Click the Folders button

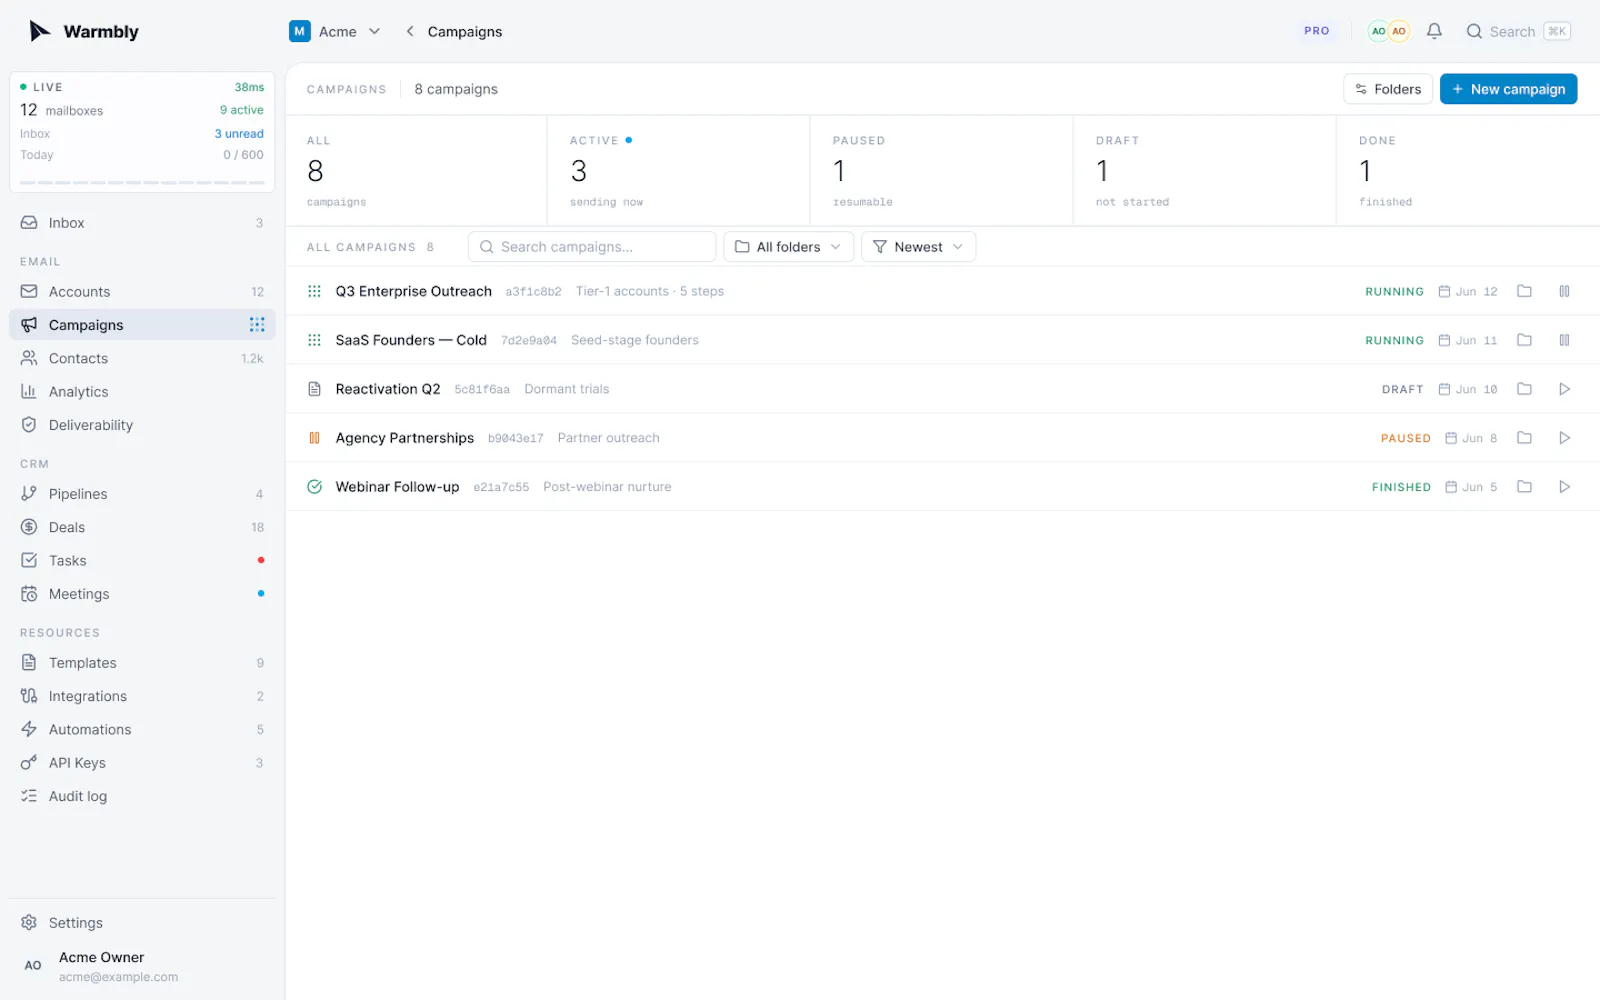click(1388, 89)
